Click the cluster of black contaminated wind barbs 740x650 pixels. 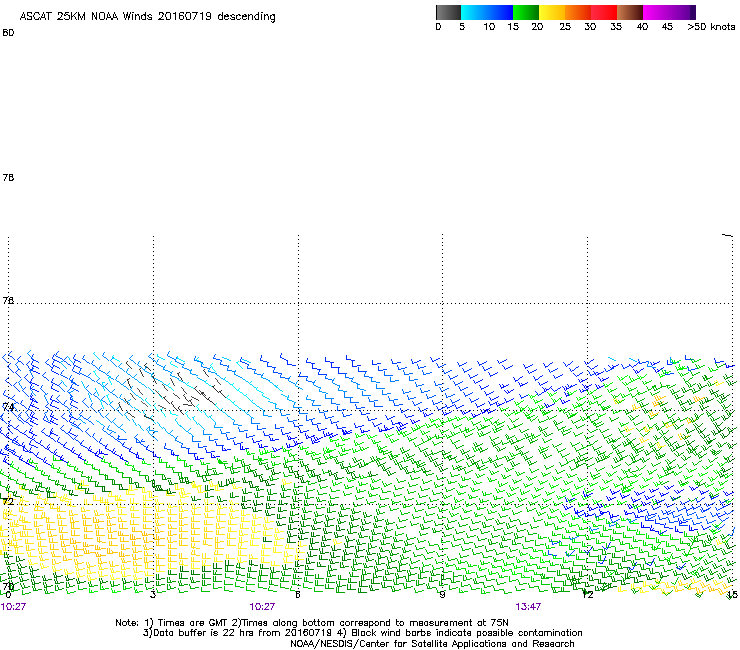coord(172,389)
